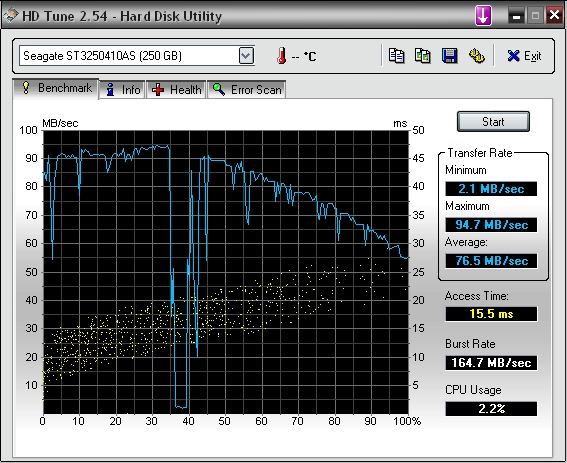Select the Benchmark tab
567x463 pixels.
[56, 88]
